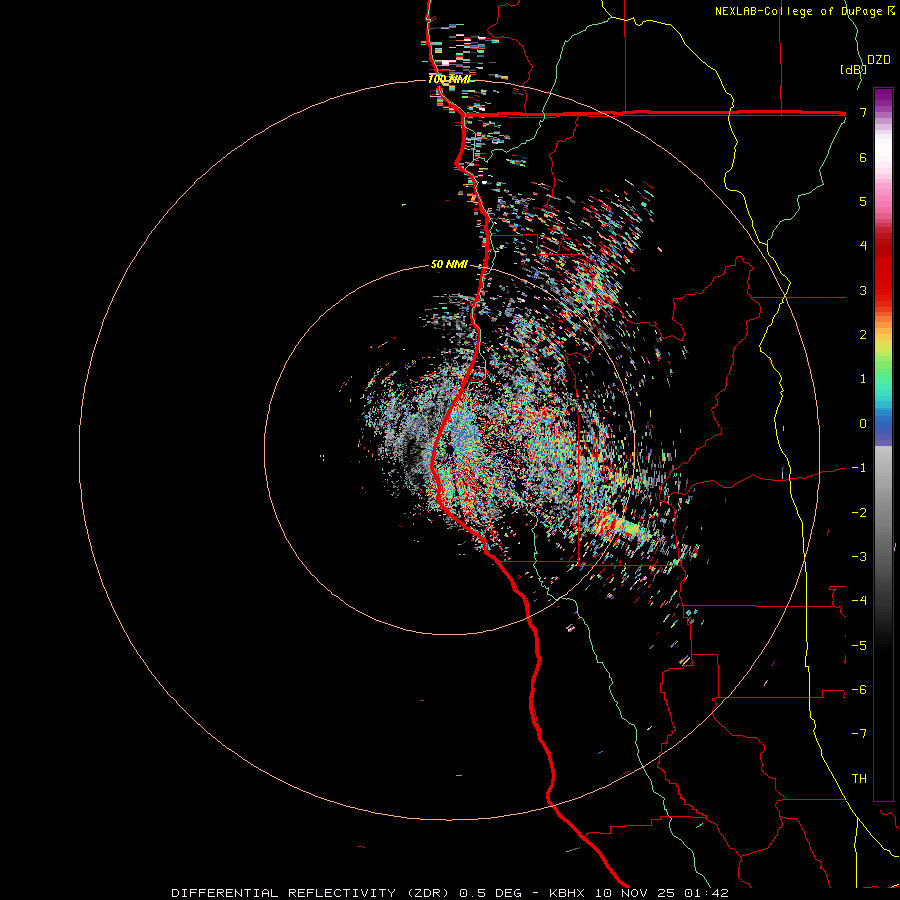Click the 100 NMI range ring label
This screenshot has height=900, width=900.
(x=449, y=79)
